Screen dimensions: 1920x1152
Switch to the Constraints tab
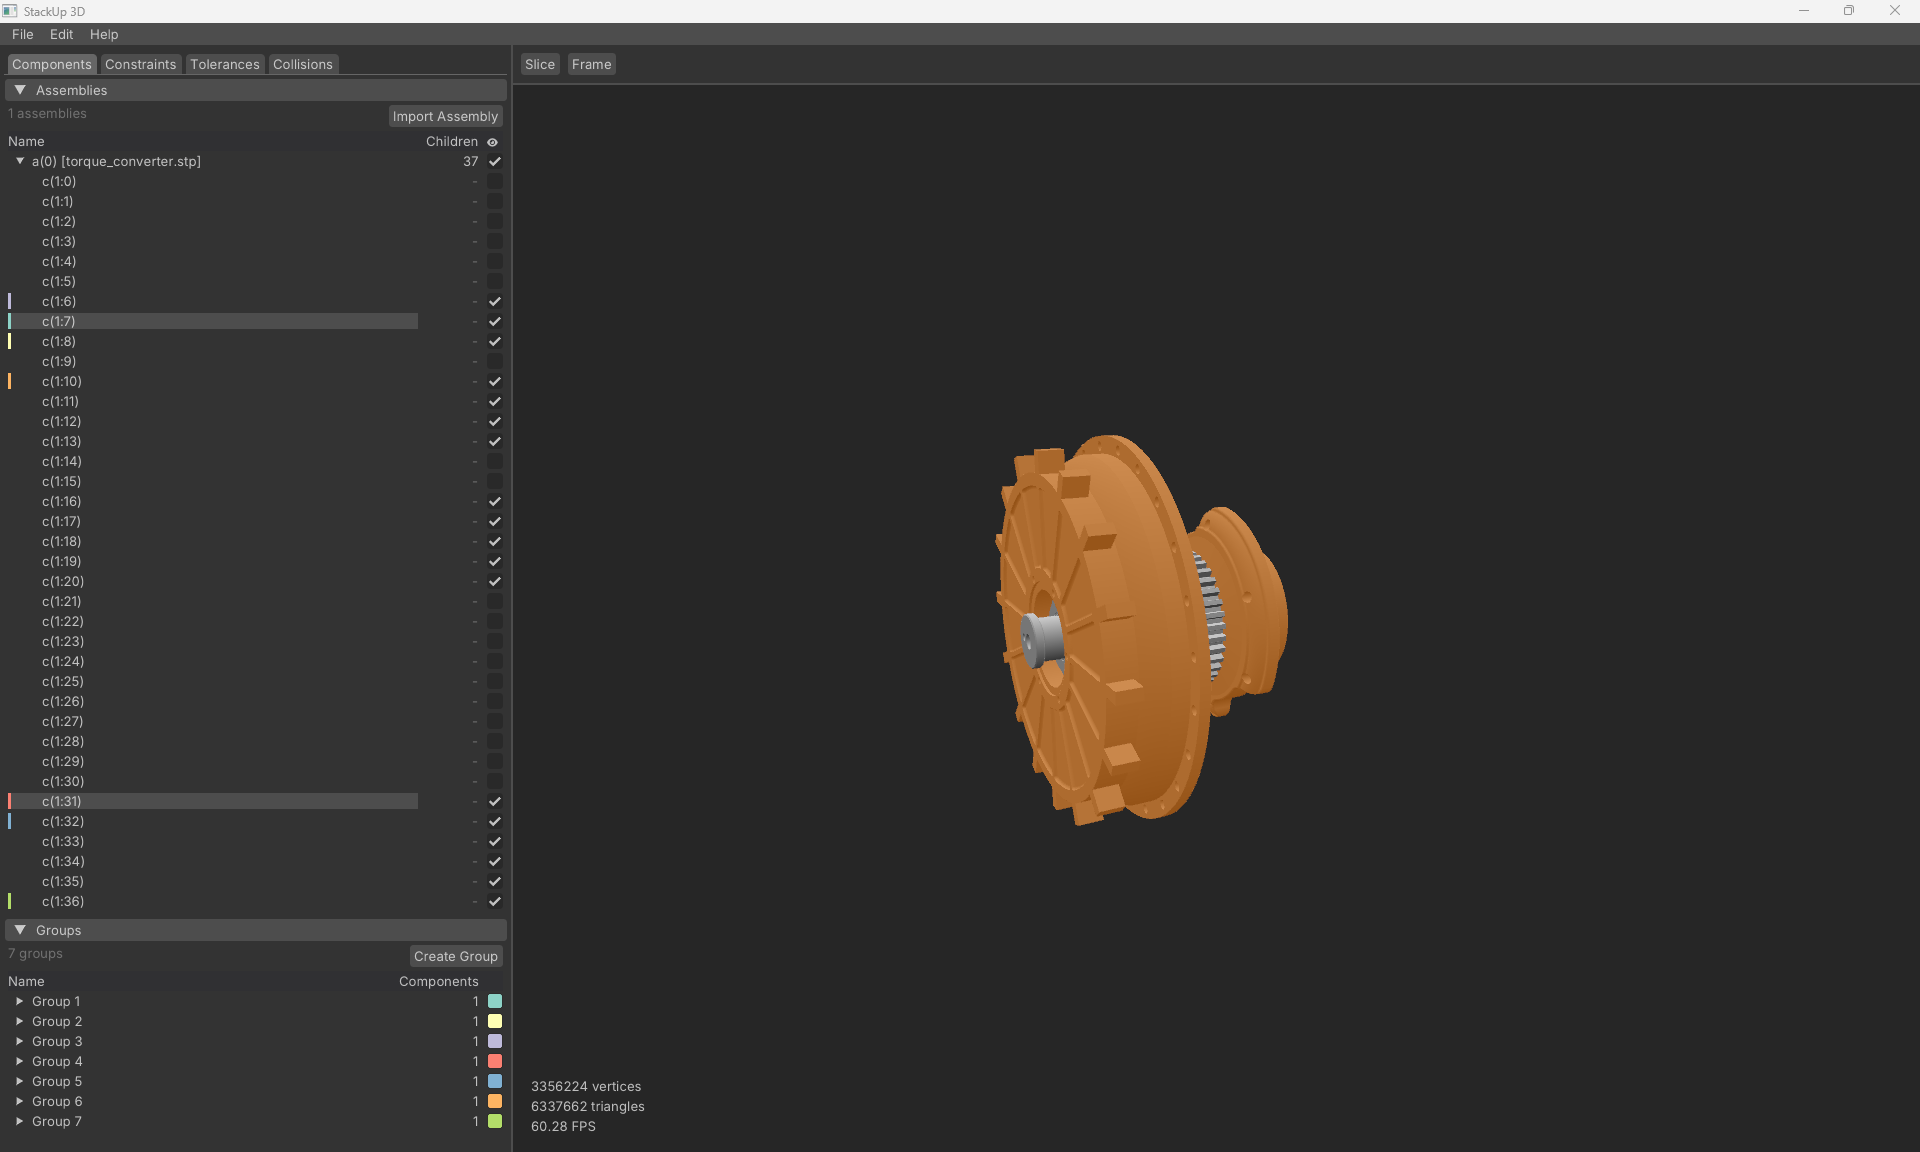(x=140, y=63)
